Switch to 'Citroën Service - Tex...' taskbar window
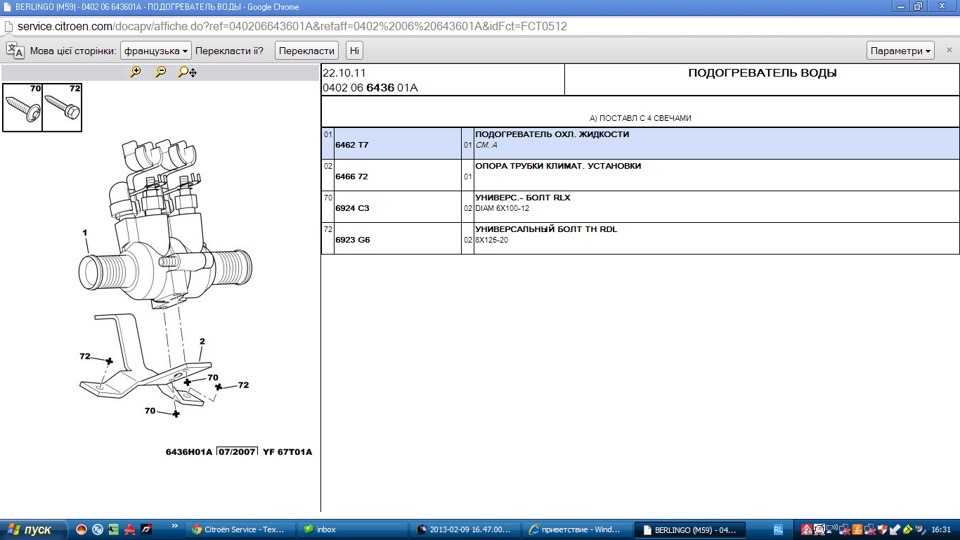 pos(238,530)
